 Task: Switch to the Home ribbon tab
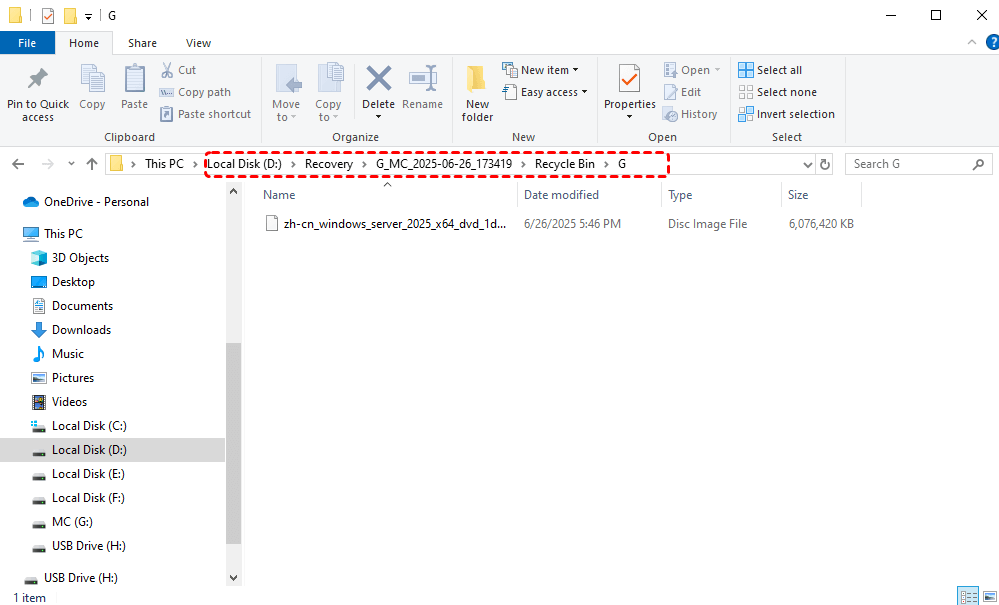point(83,43)
